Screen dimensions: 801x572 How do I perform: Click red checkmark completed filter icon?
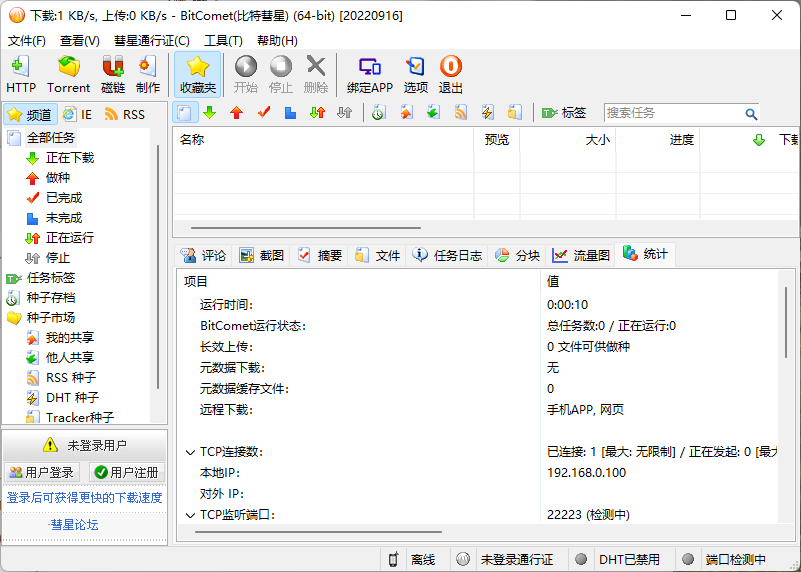[264, 113]
